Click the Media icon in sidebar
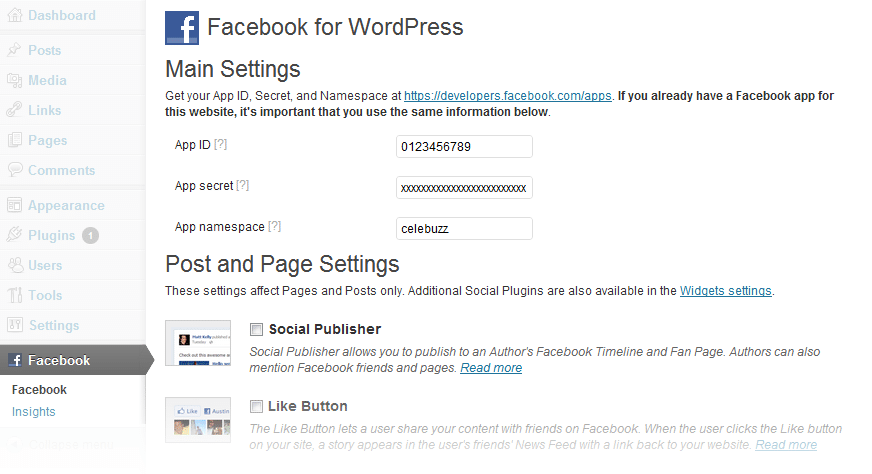Image resolution: width=872 pixels, height=474 pixels. coord(14,80)
